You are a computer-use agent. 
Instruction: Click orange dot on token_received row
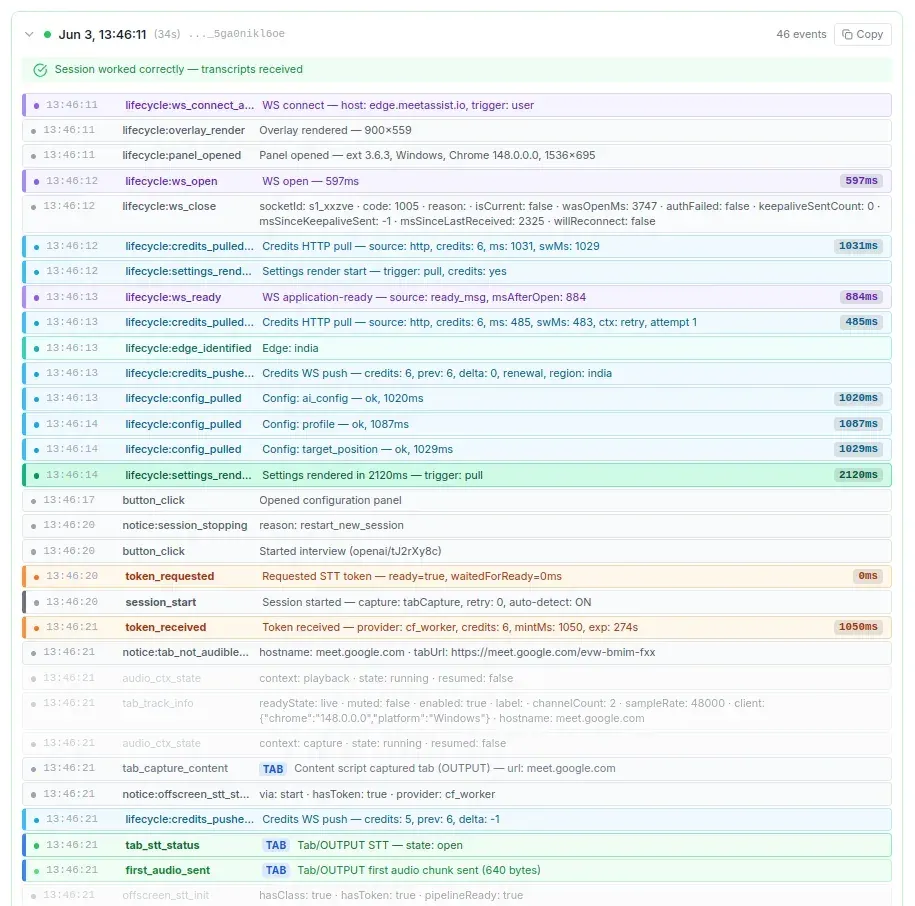point(37,628)
